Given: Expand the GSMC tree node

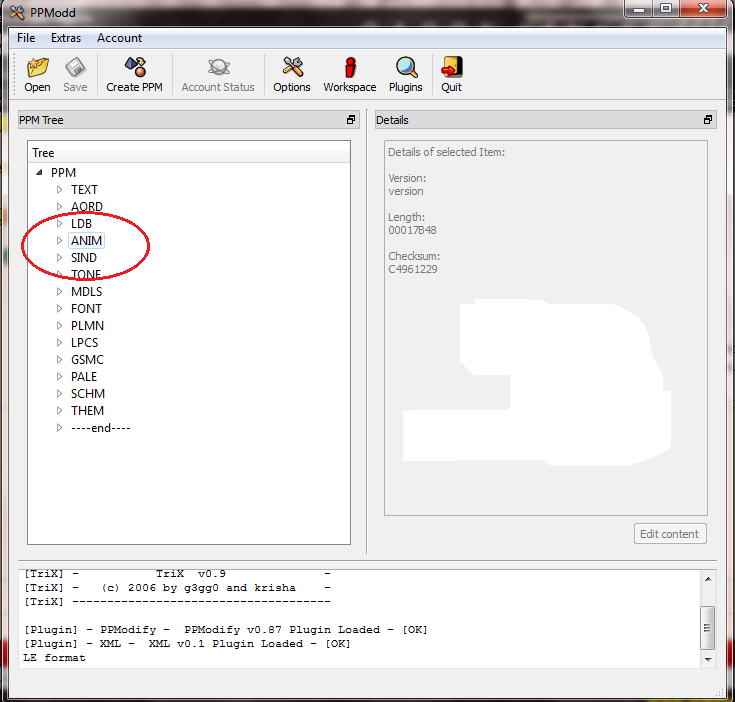Looking at the screenshot, I should coord(60,359).
